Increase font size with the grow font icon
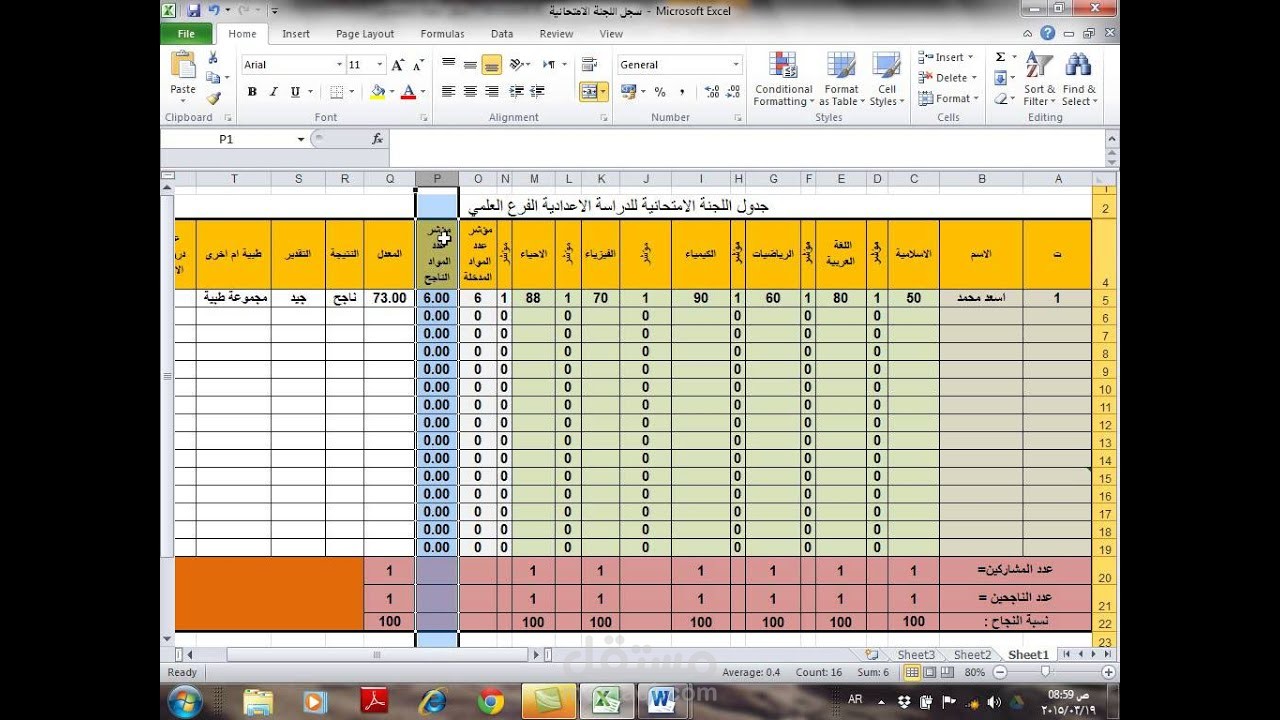 [x=398, y=65]
